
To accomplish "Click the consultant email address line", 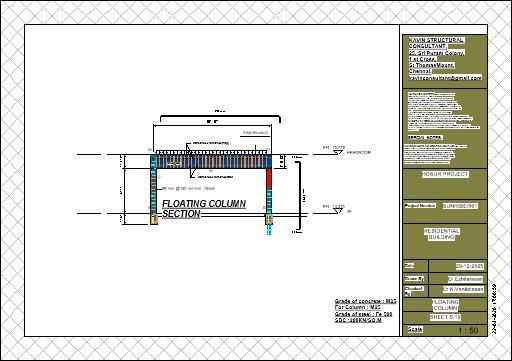I will point(445,78).
